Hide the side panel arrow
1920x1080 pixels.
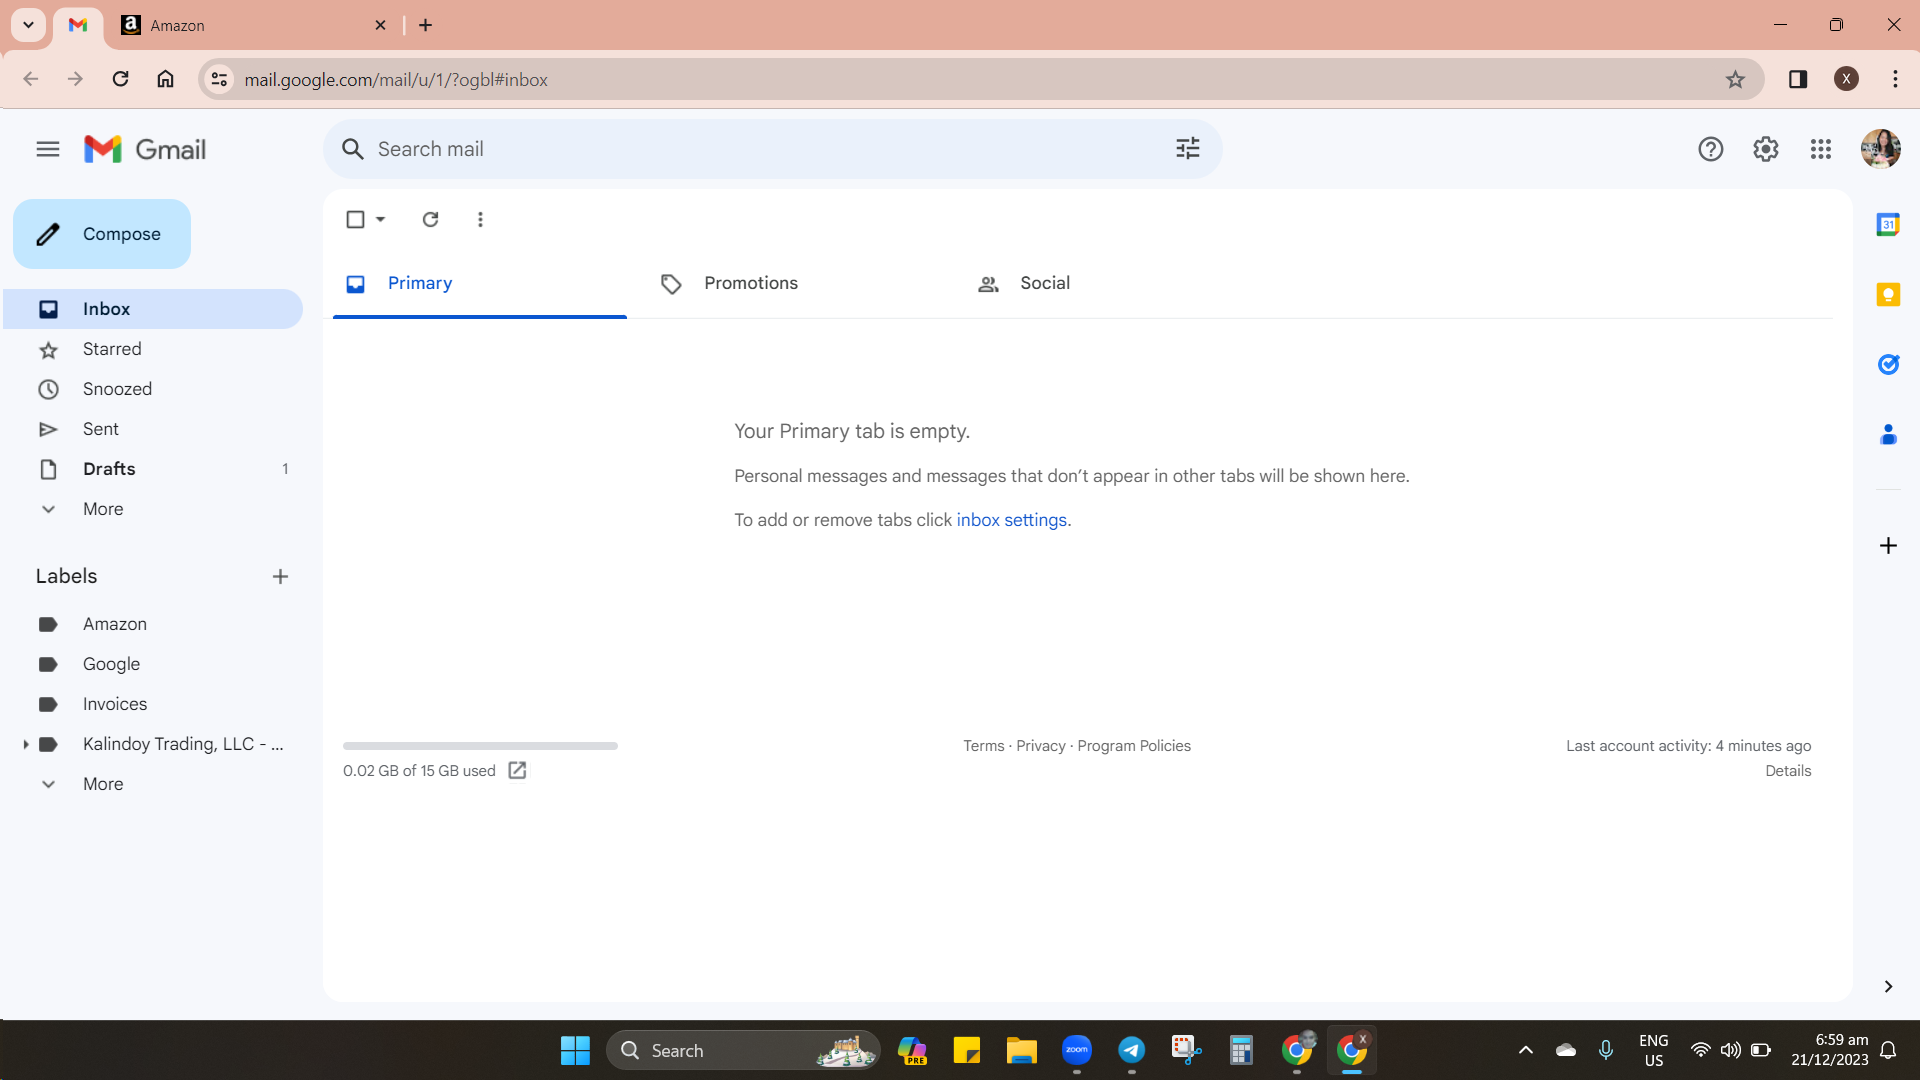(x=1888, y=987)
